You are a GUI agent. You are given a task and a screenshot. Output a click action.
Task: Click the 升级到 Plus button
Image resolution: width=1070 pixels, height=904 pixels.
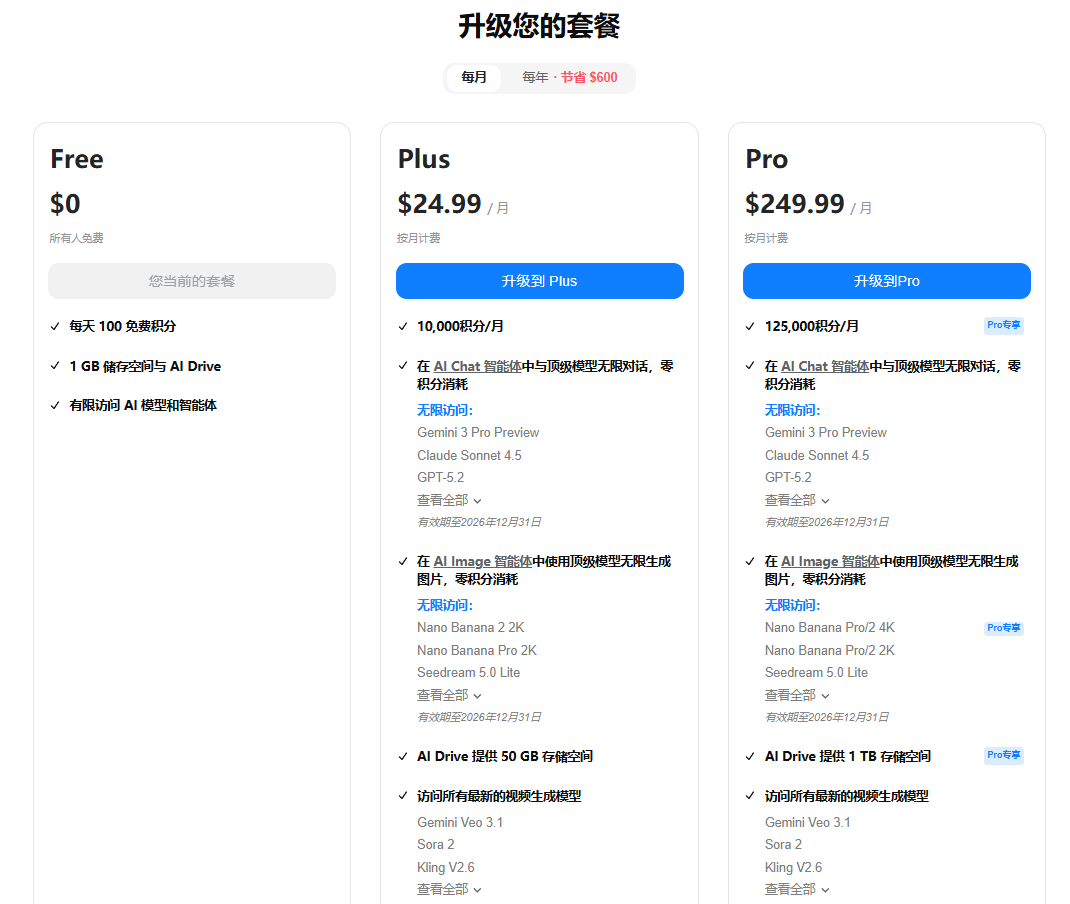539,281
